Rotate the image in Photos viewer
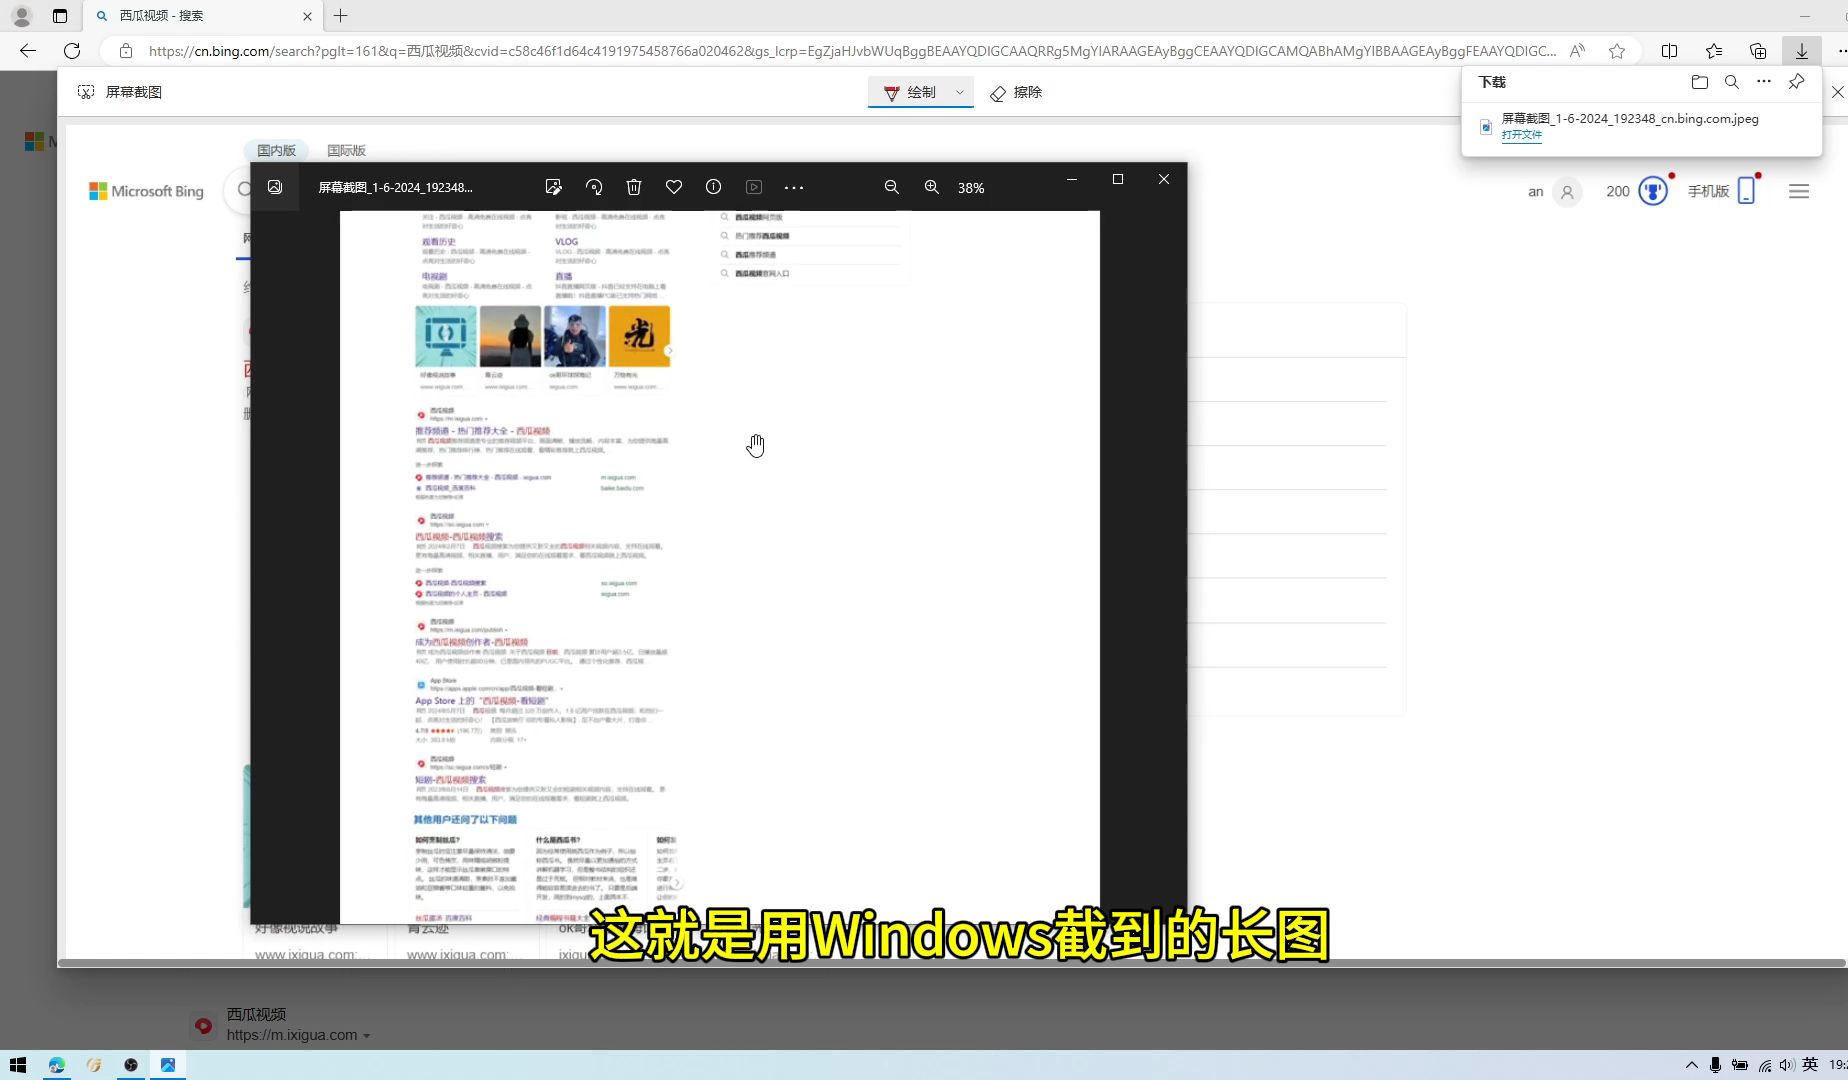1848x1080 pixels. [594, 187]
